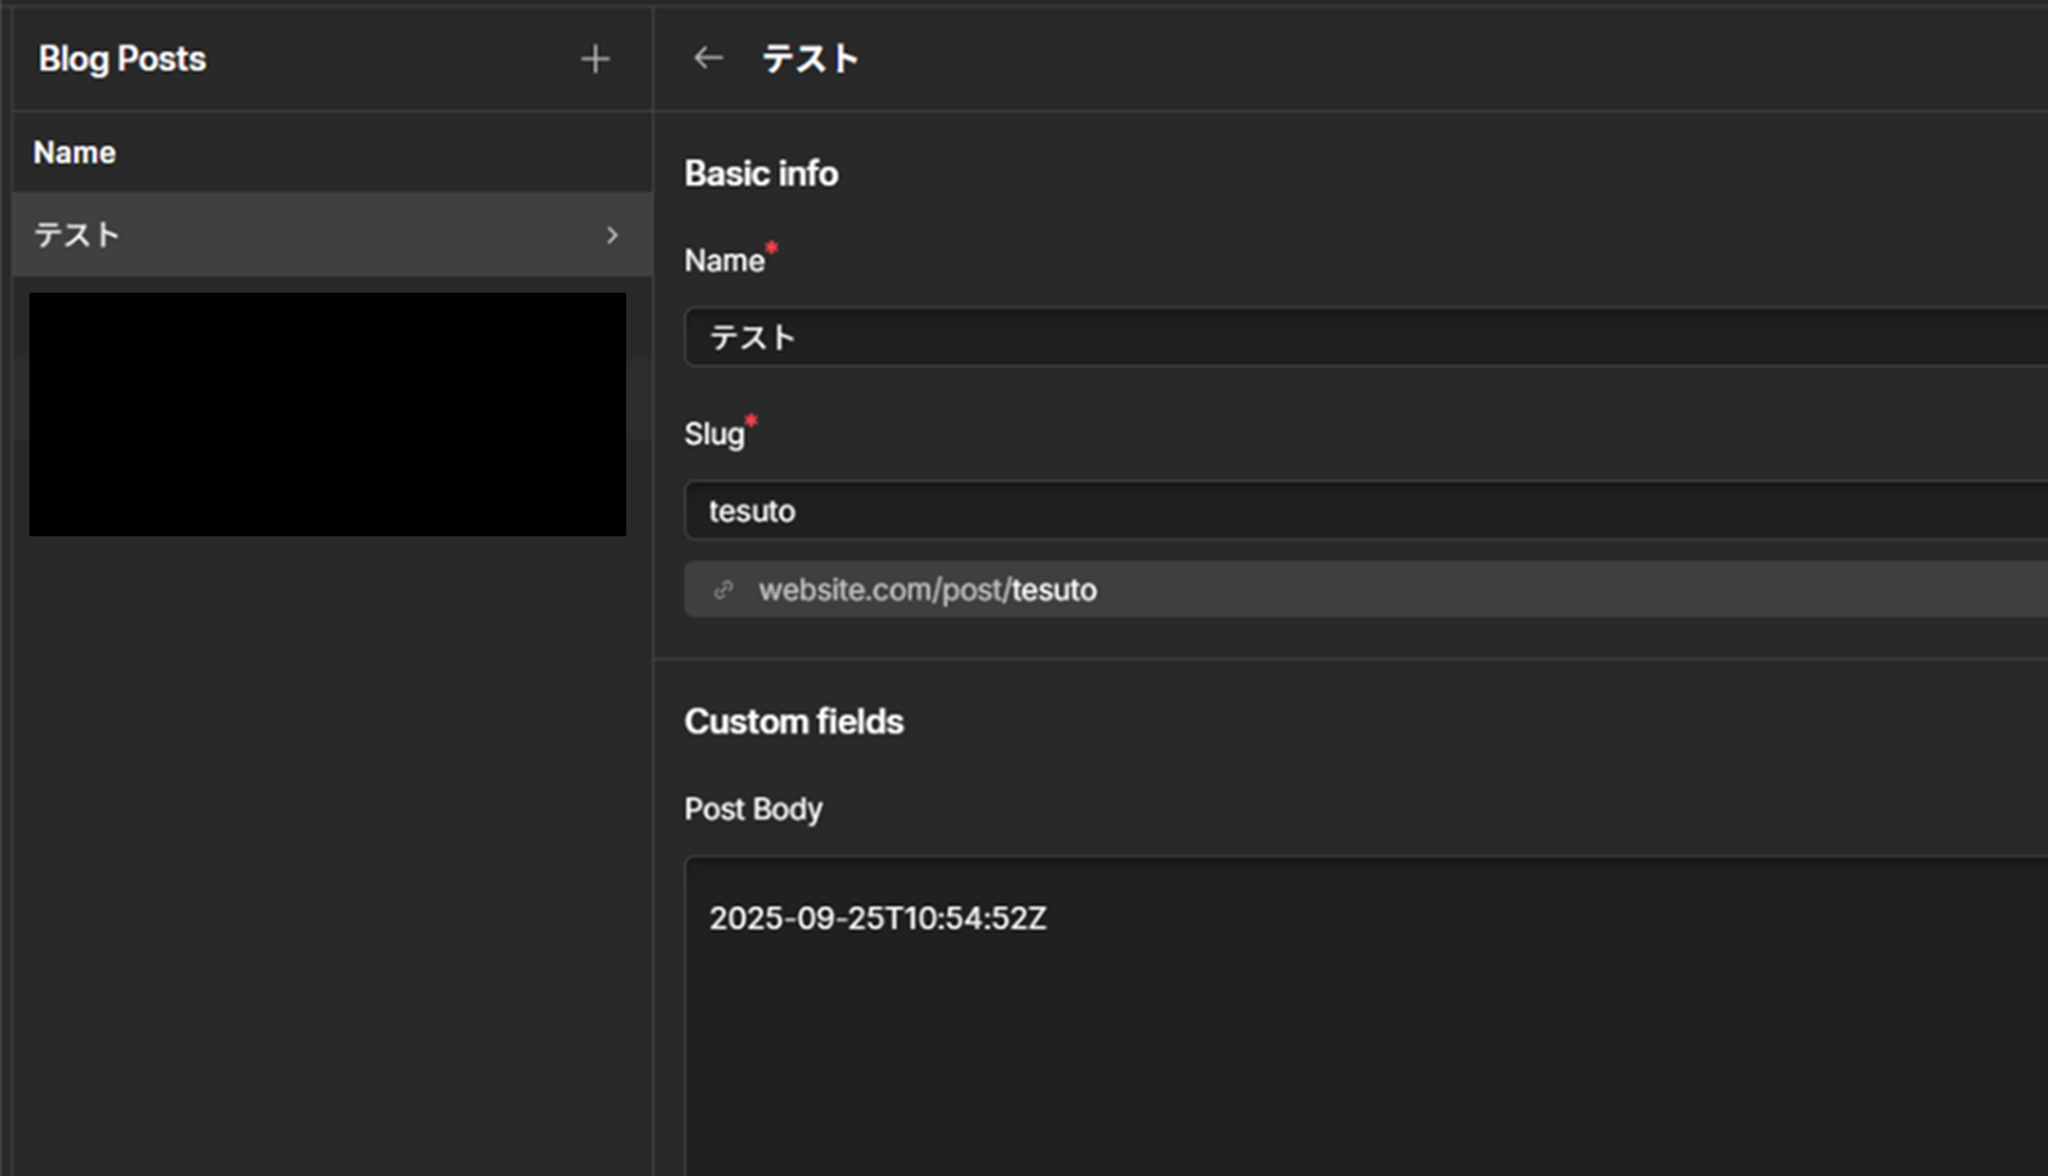Click the Basic info section heading

[x=761, y=174]
